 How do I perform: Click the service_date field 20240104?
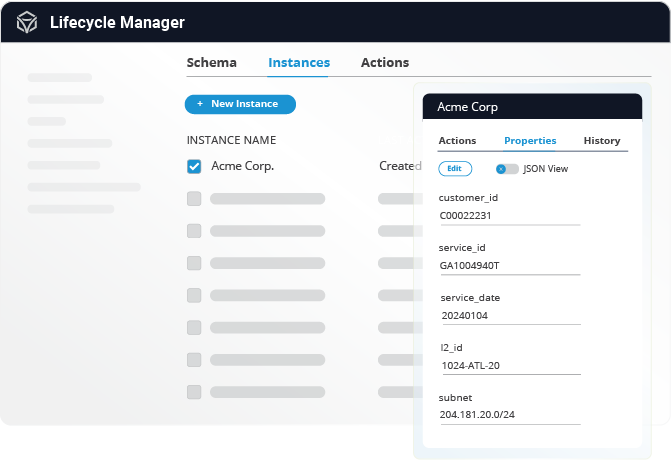[509, 315]
